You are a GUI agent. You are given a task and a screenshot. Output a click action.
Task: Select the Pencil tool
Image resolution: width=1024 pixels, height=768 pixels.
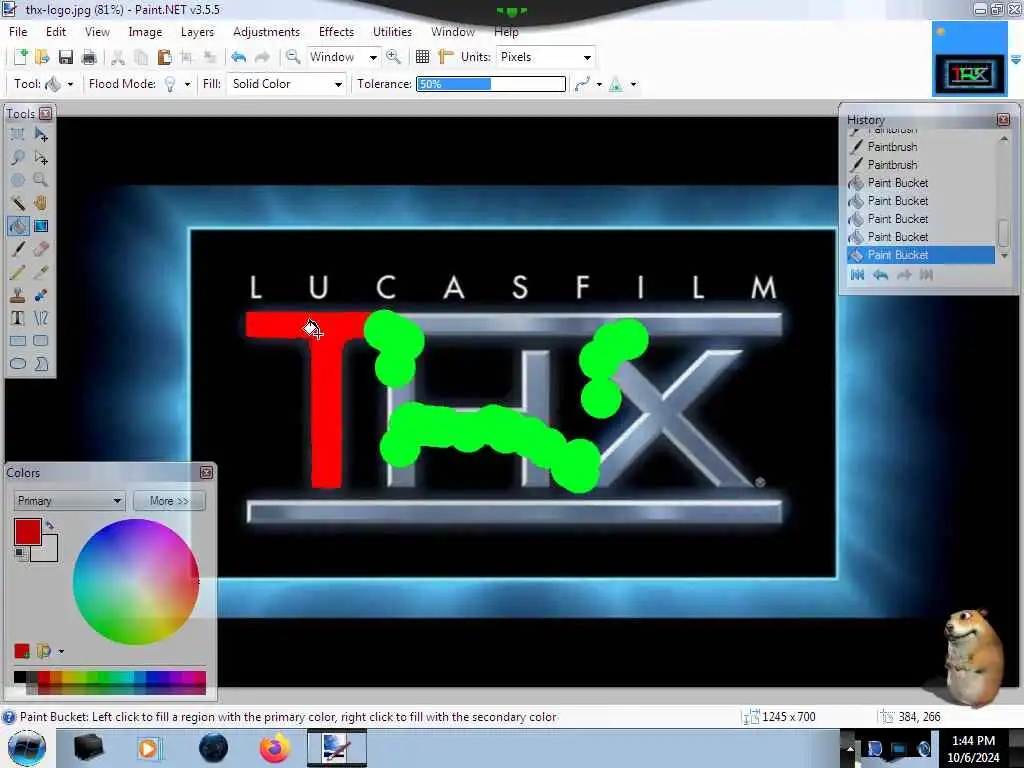tap(18, 272)
